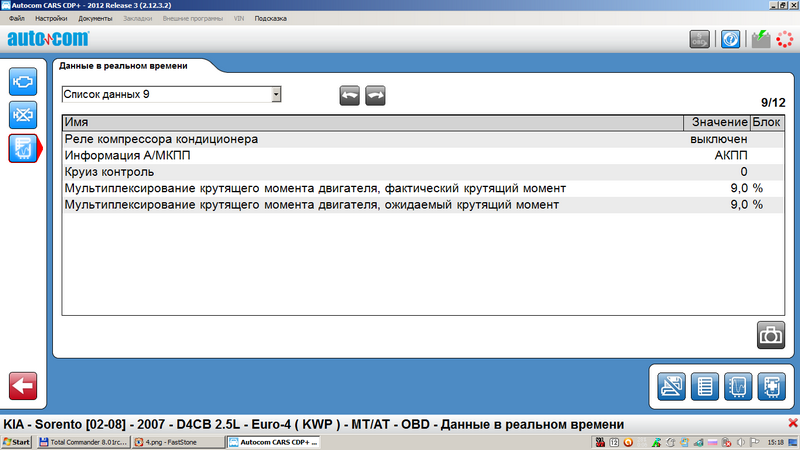This screenshot has width=800, height=450.
Task: Click the ECU chip icon bottom right
Action: (x=771, y=386)
